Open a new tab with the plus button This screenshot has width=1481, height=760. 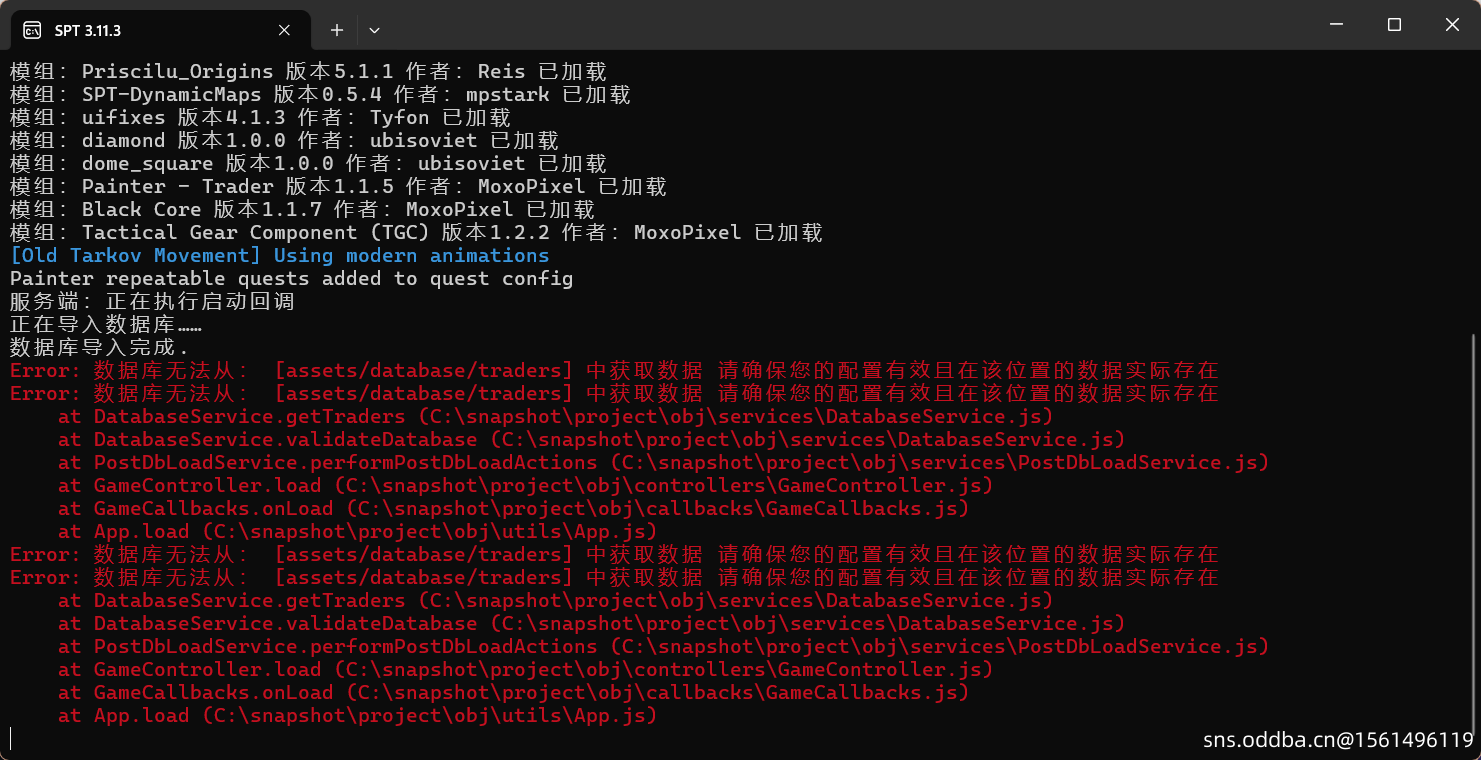337,30
